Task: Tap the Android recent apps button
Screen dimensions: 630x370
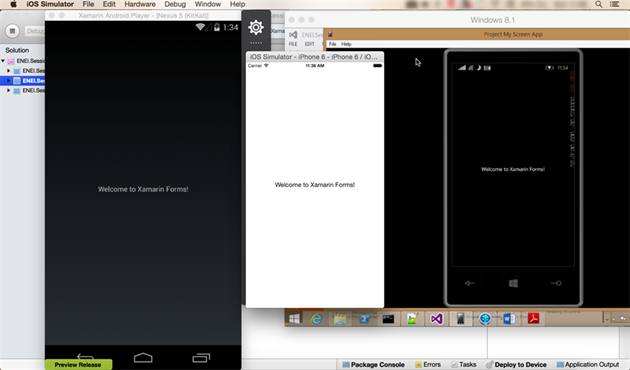Action: [201, 358]
